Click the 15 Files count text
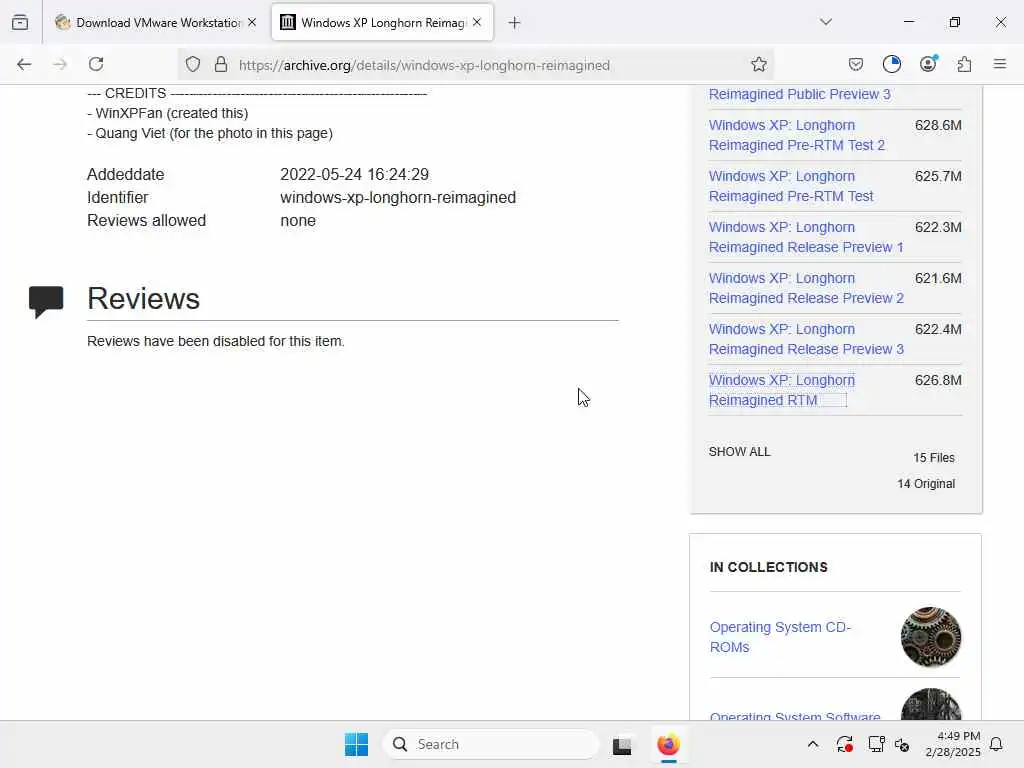Screen dimensions: 1024x768 tap(934, 458)
